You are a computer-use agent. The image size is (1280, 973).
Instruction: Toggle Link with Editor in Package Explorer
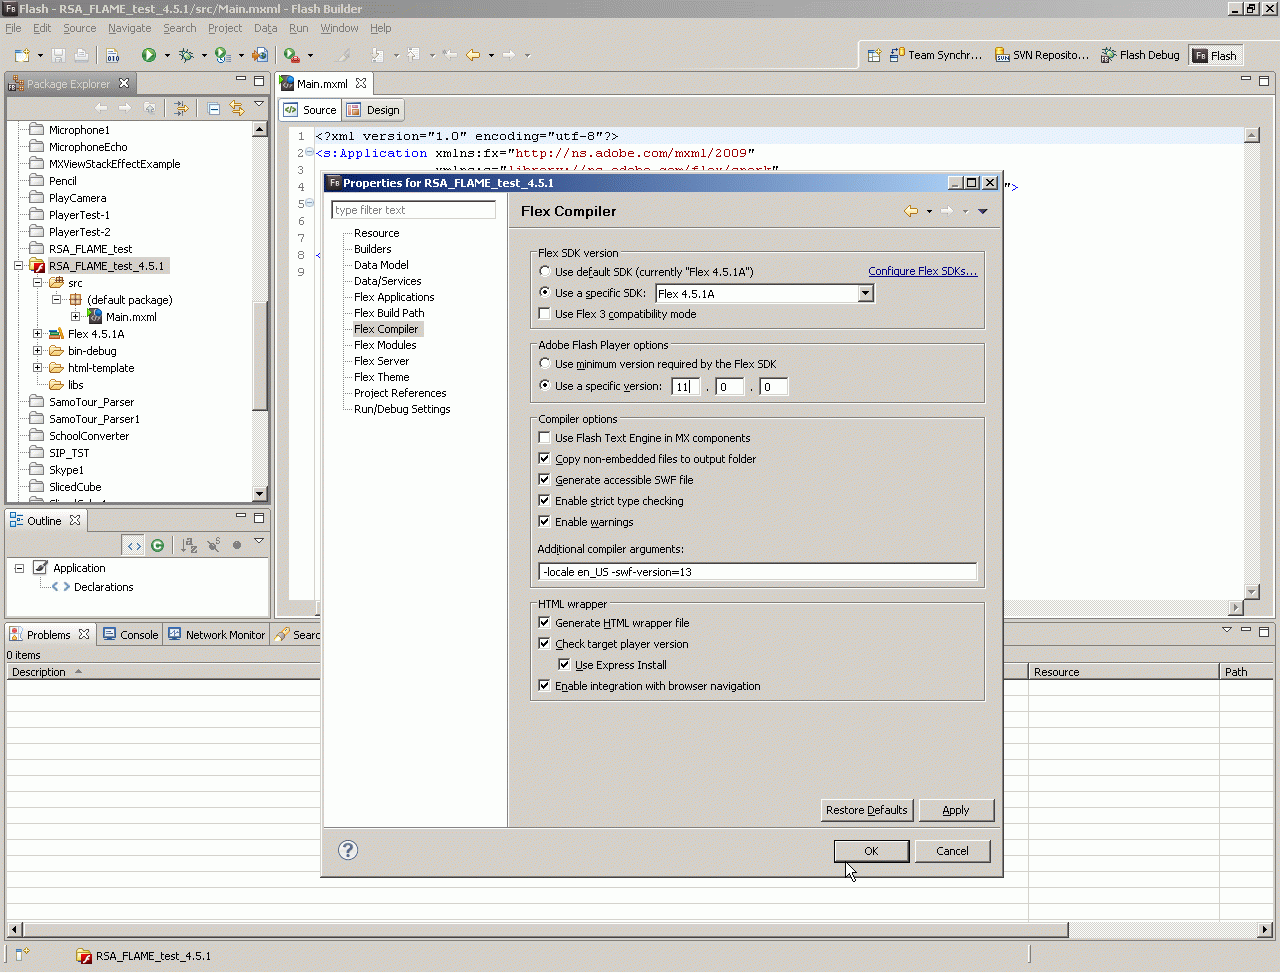point(237,108)
